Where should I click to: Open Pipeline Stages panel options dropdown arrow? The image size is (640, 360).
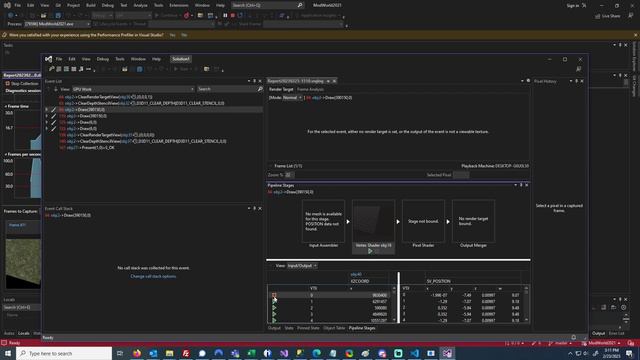pos(515,185)
